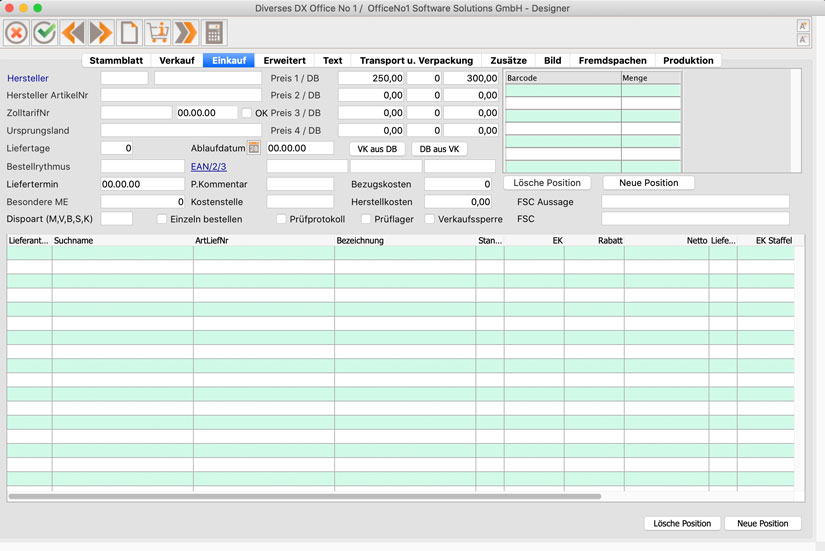Click the P.Kommentar input field

coord(300,184)
